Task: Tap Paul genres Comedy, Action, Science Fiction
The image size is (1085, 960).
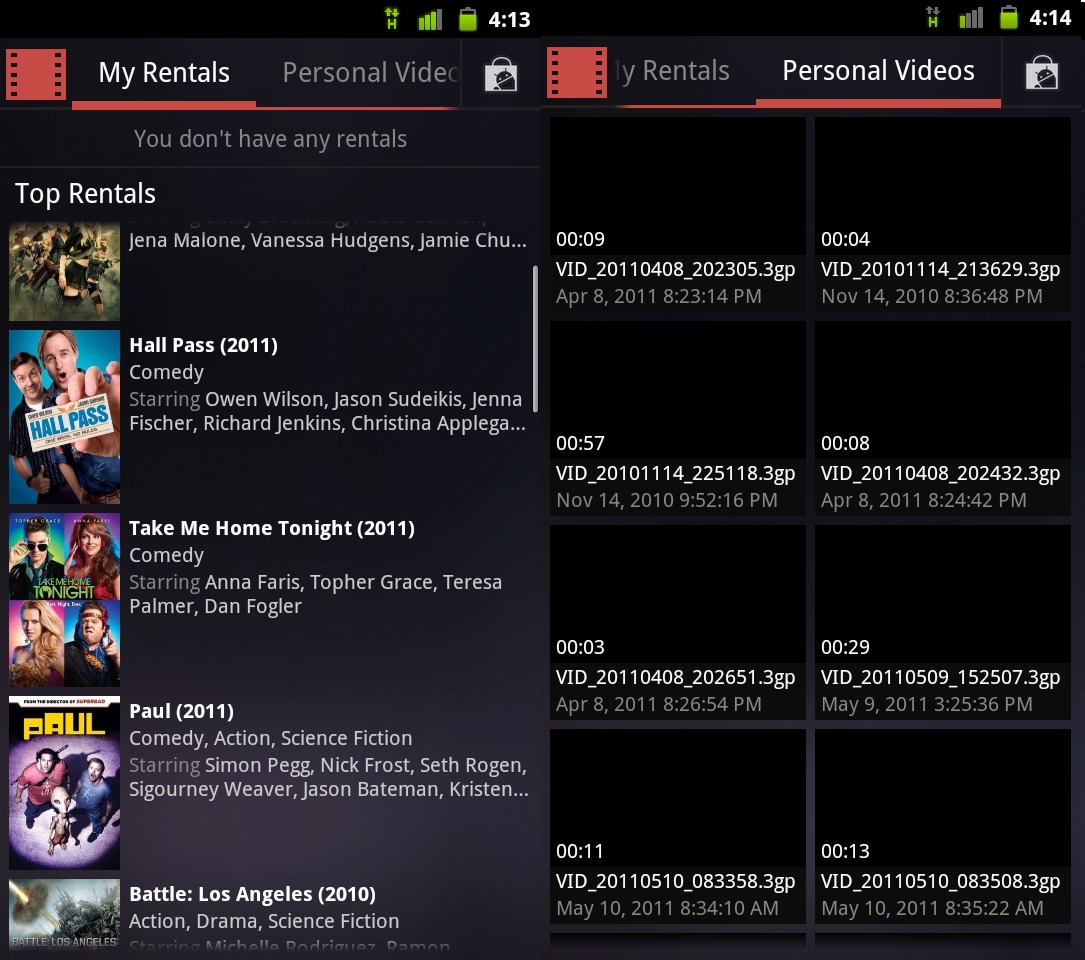Action: (271, 738)
